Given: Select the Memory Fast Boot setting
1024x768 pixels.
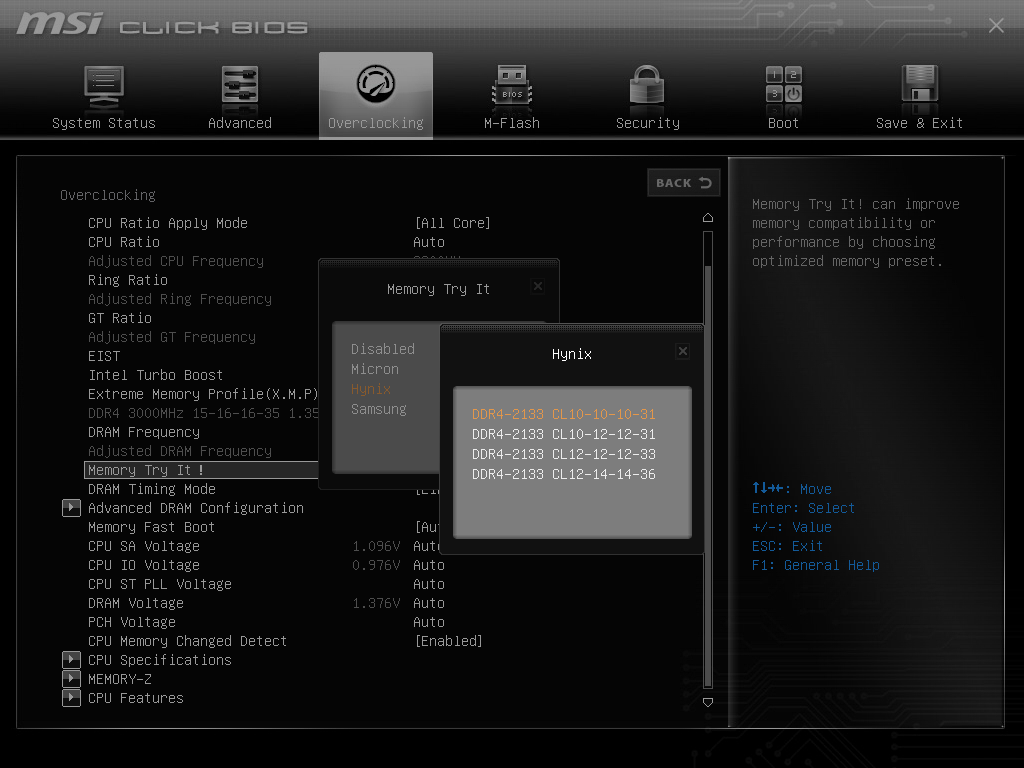Looking at the screenshot, I should tap(152, 527).
